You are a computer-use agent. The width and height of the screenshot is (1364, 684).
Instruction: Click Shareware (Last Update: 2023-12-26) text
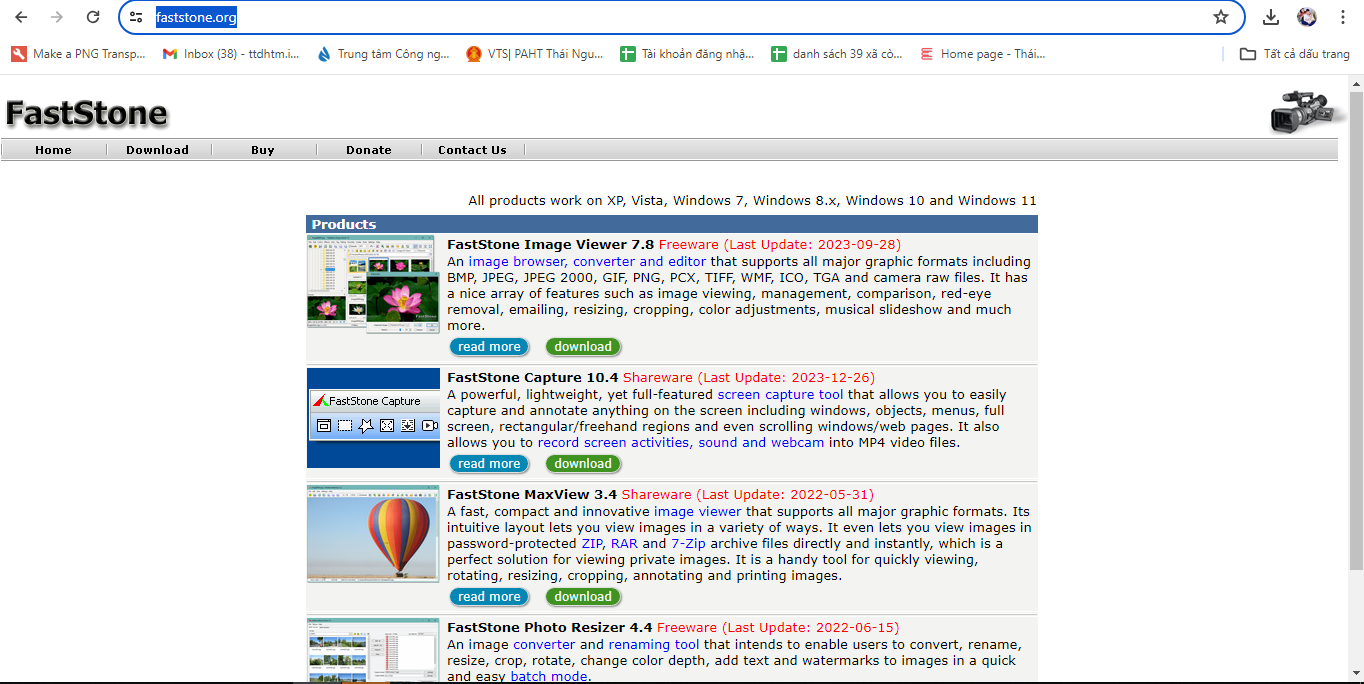click(x=749, y=378)
